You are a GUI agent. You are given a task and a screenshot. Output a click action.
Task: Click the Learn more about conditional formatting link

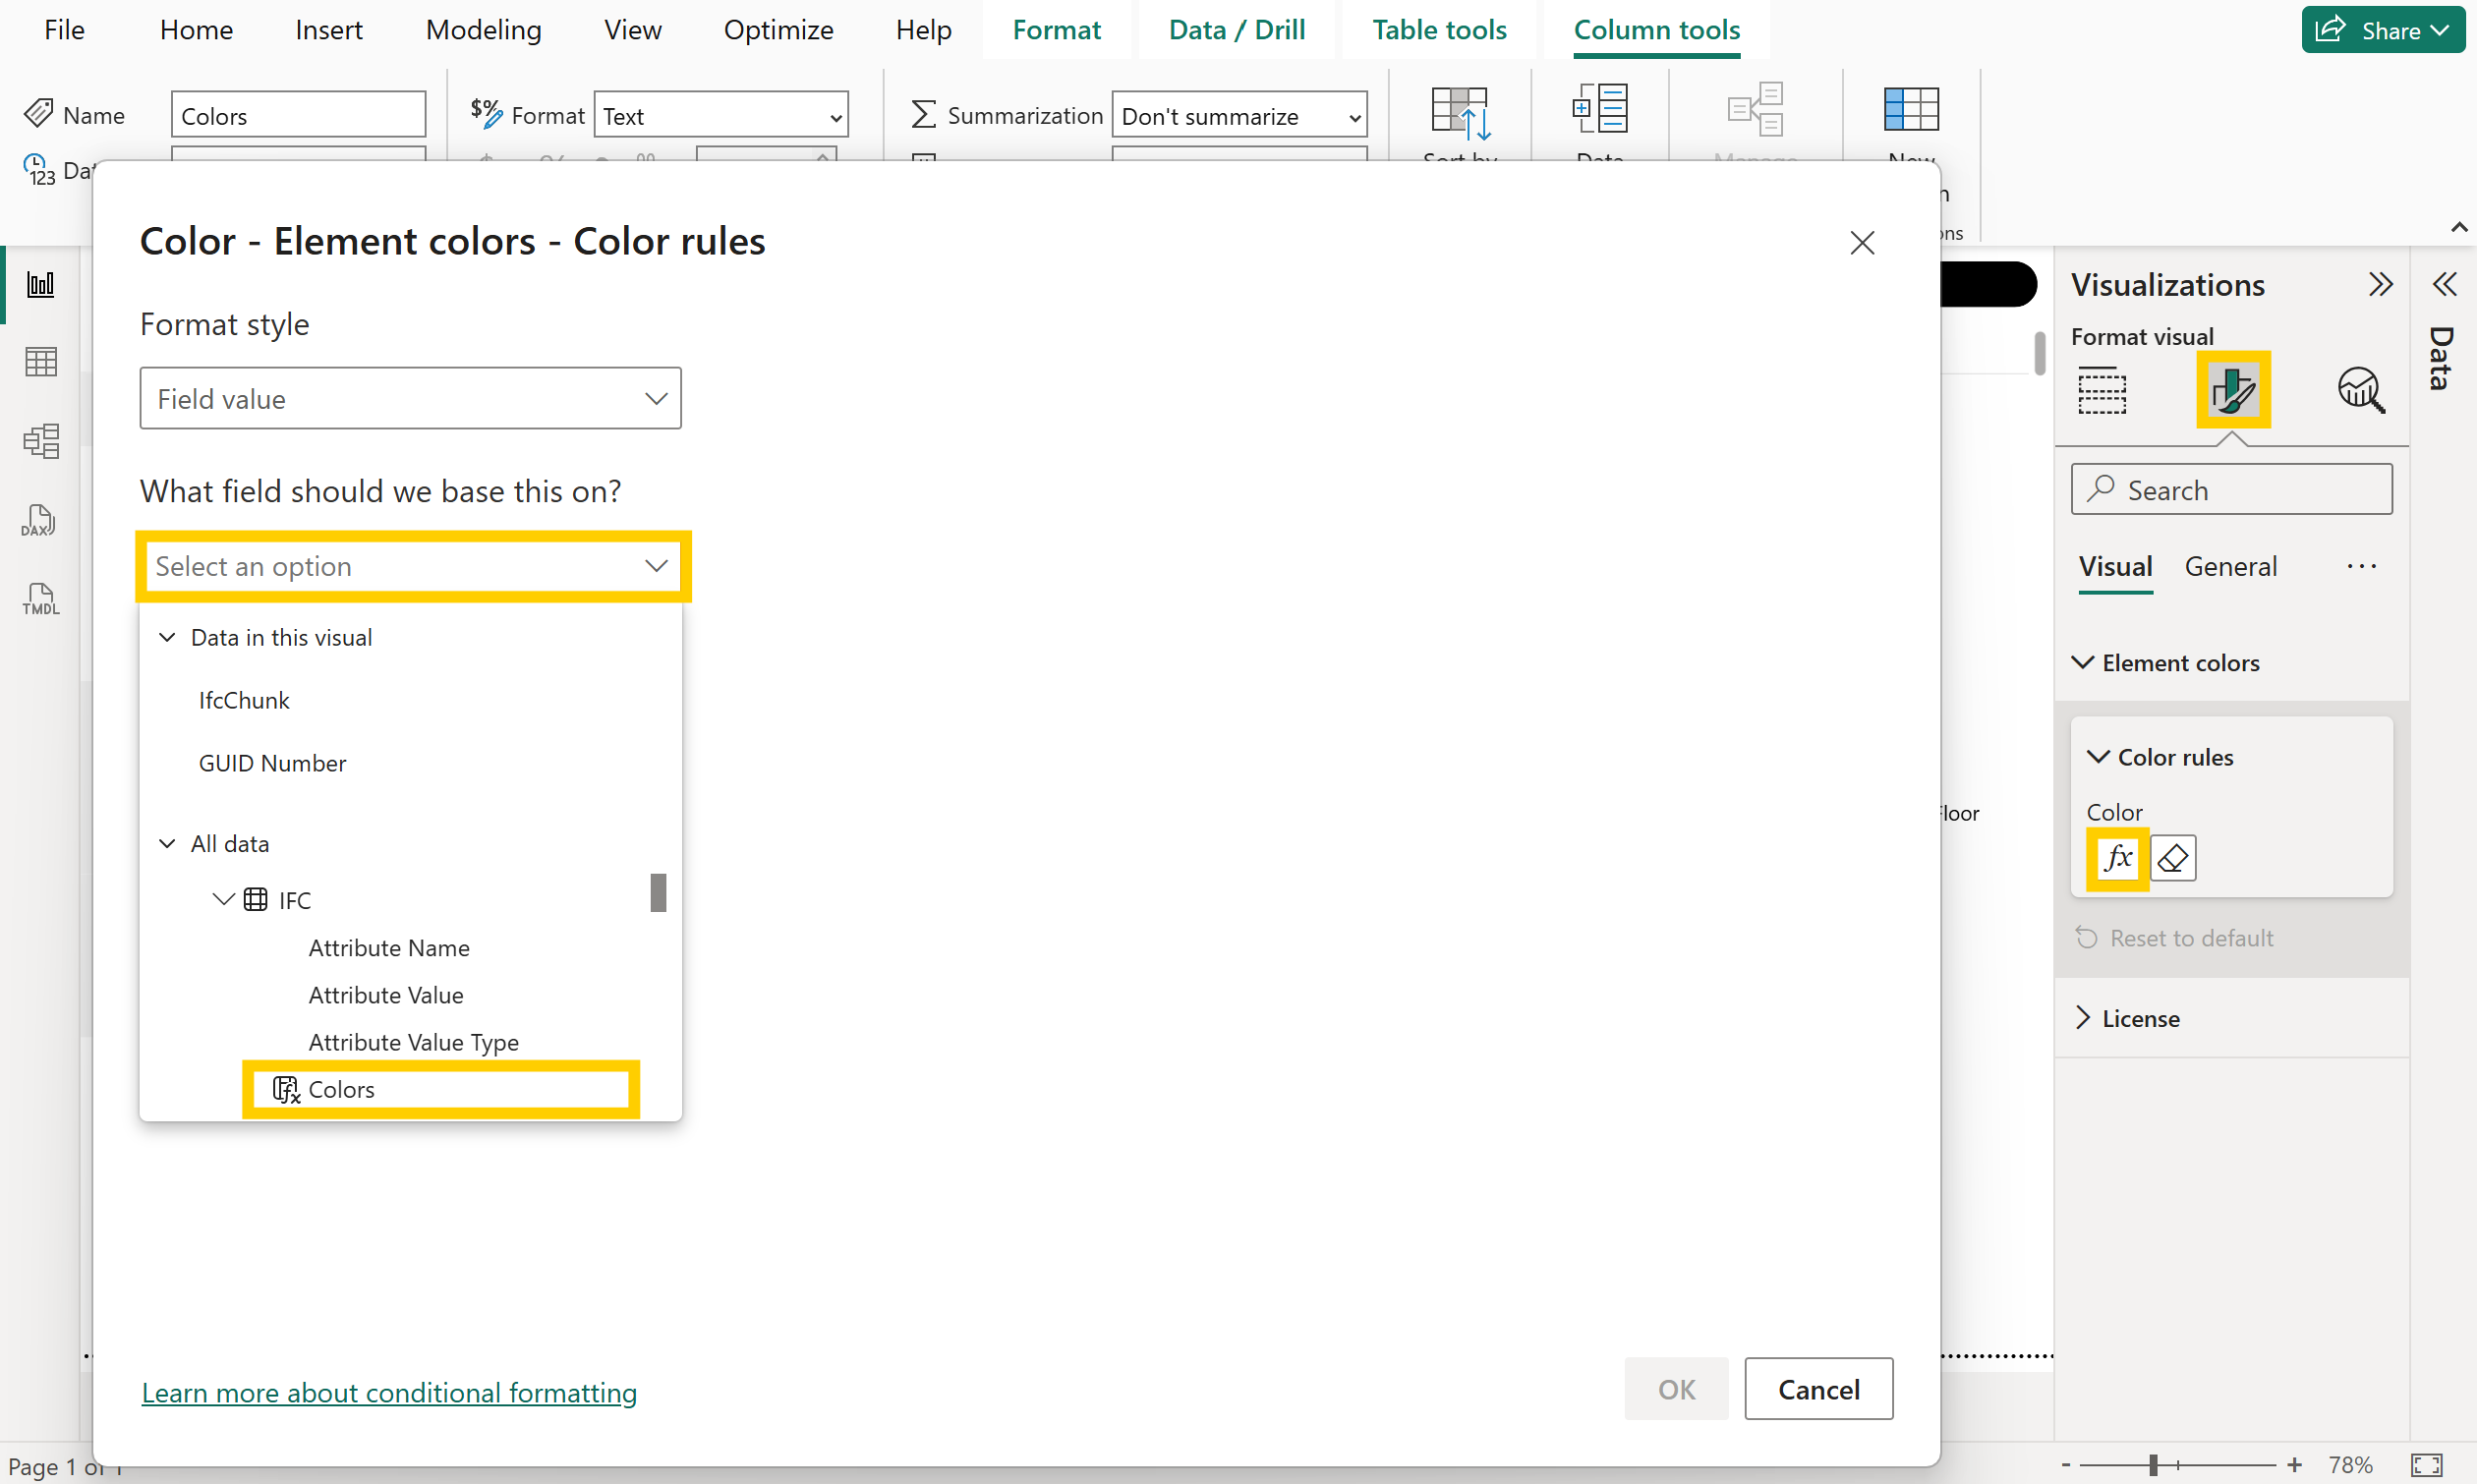click(389, 1392)
